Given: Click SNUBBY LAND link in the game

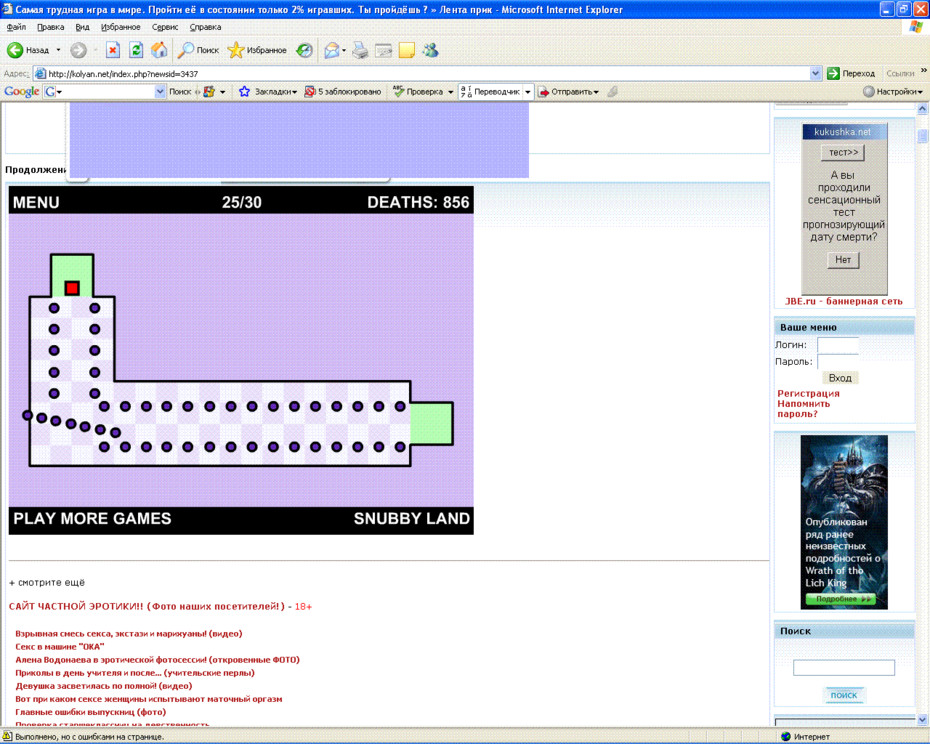Looking at the screenshot, I should pyautogui.click(x=412, y=519).
